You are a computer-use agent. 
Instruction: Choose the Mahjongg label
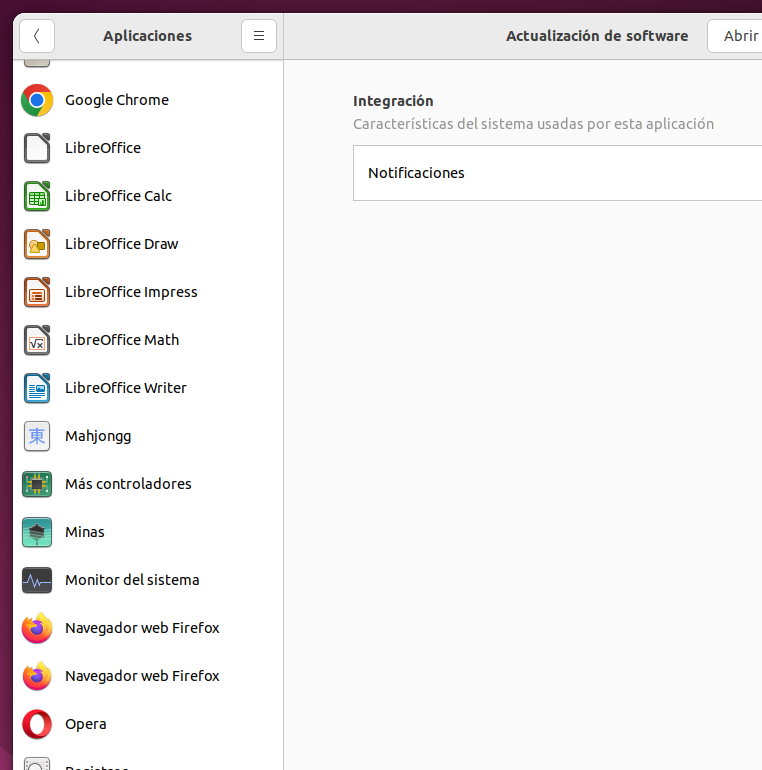click(x=98, y=437)
